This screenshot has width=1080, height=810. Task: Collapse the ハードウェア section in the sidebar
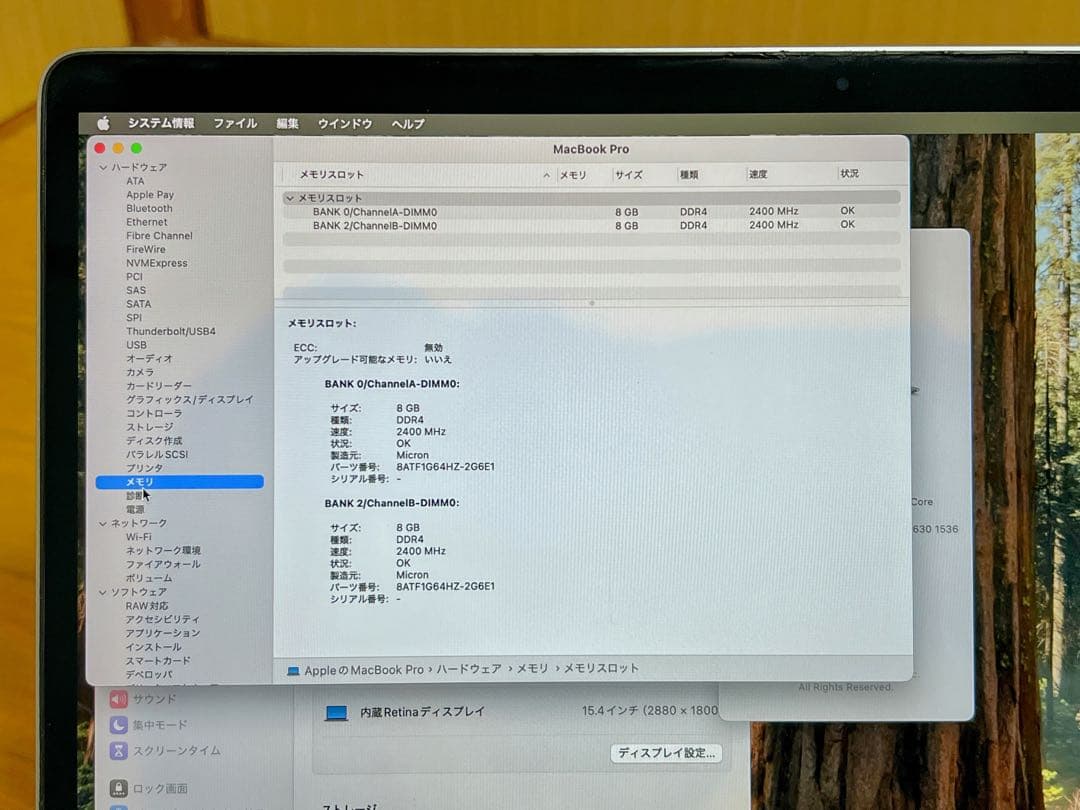coord(104,167)
